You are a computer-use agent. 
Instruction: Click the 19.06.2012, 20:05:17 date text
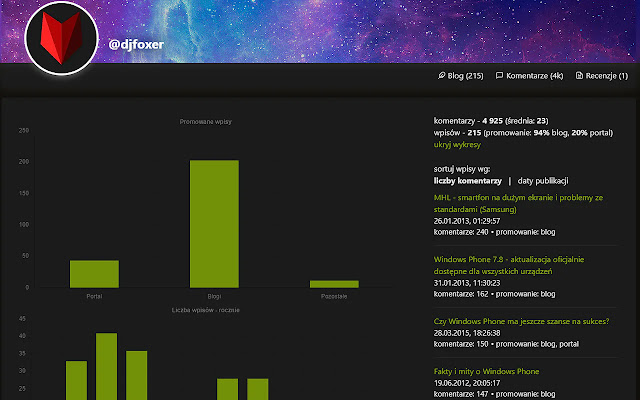point(467,383)
